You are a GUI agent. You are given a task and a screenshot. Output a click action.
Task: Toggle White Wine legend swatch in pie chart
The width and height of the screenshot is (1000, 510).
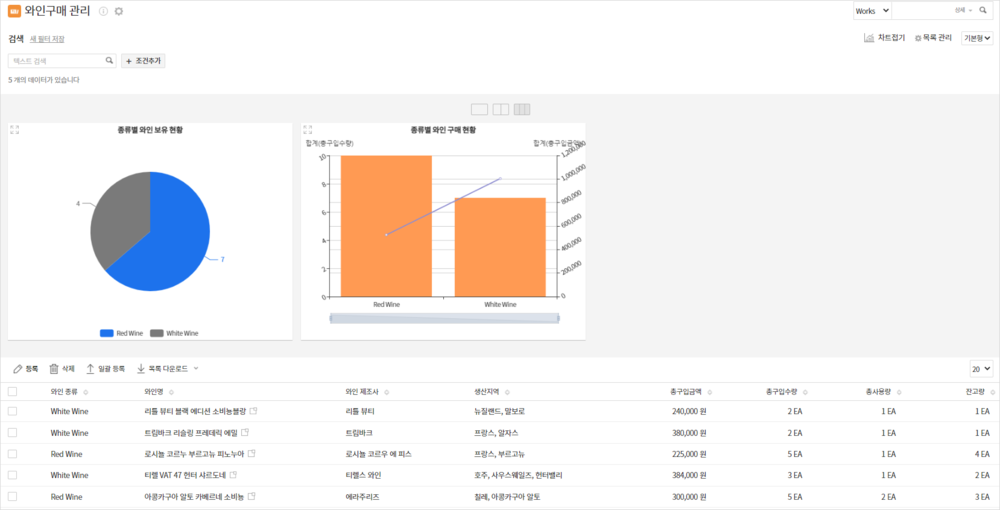click(x=157, y=333)
